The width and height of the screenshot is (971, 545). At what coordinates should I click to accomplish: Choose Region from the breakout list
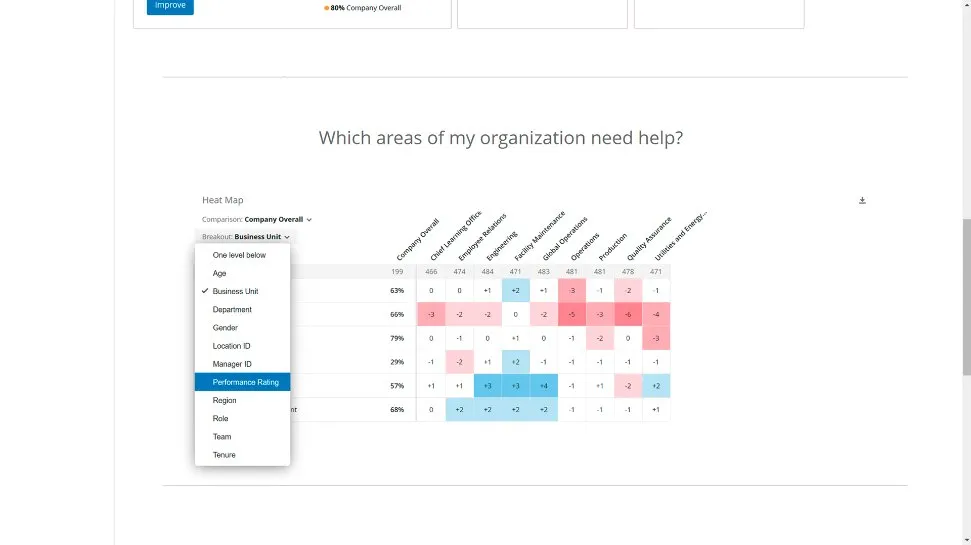(x=224, y=400)
